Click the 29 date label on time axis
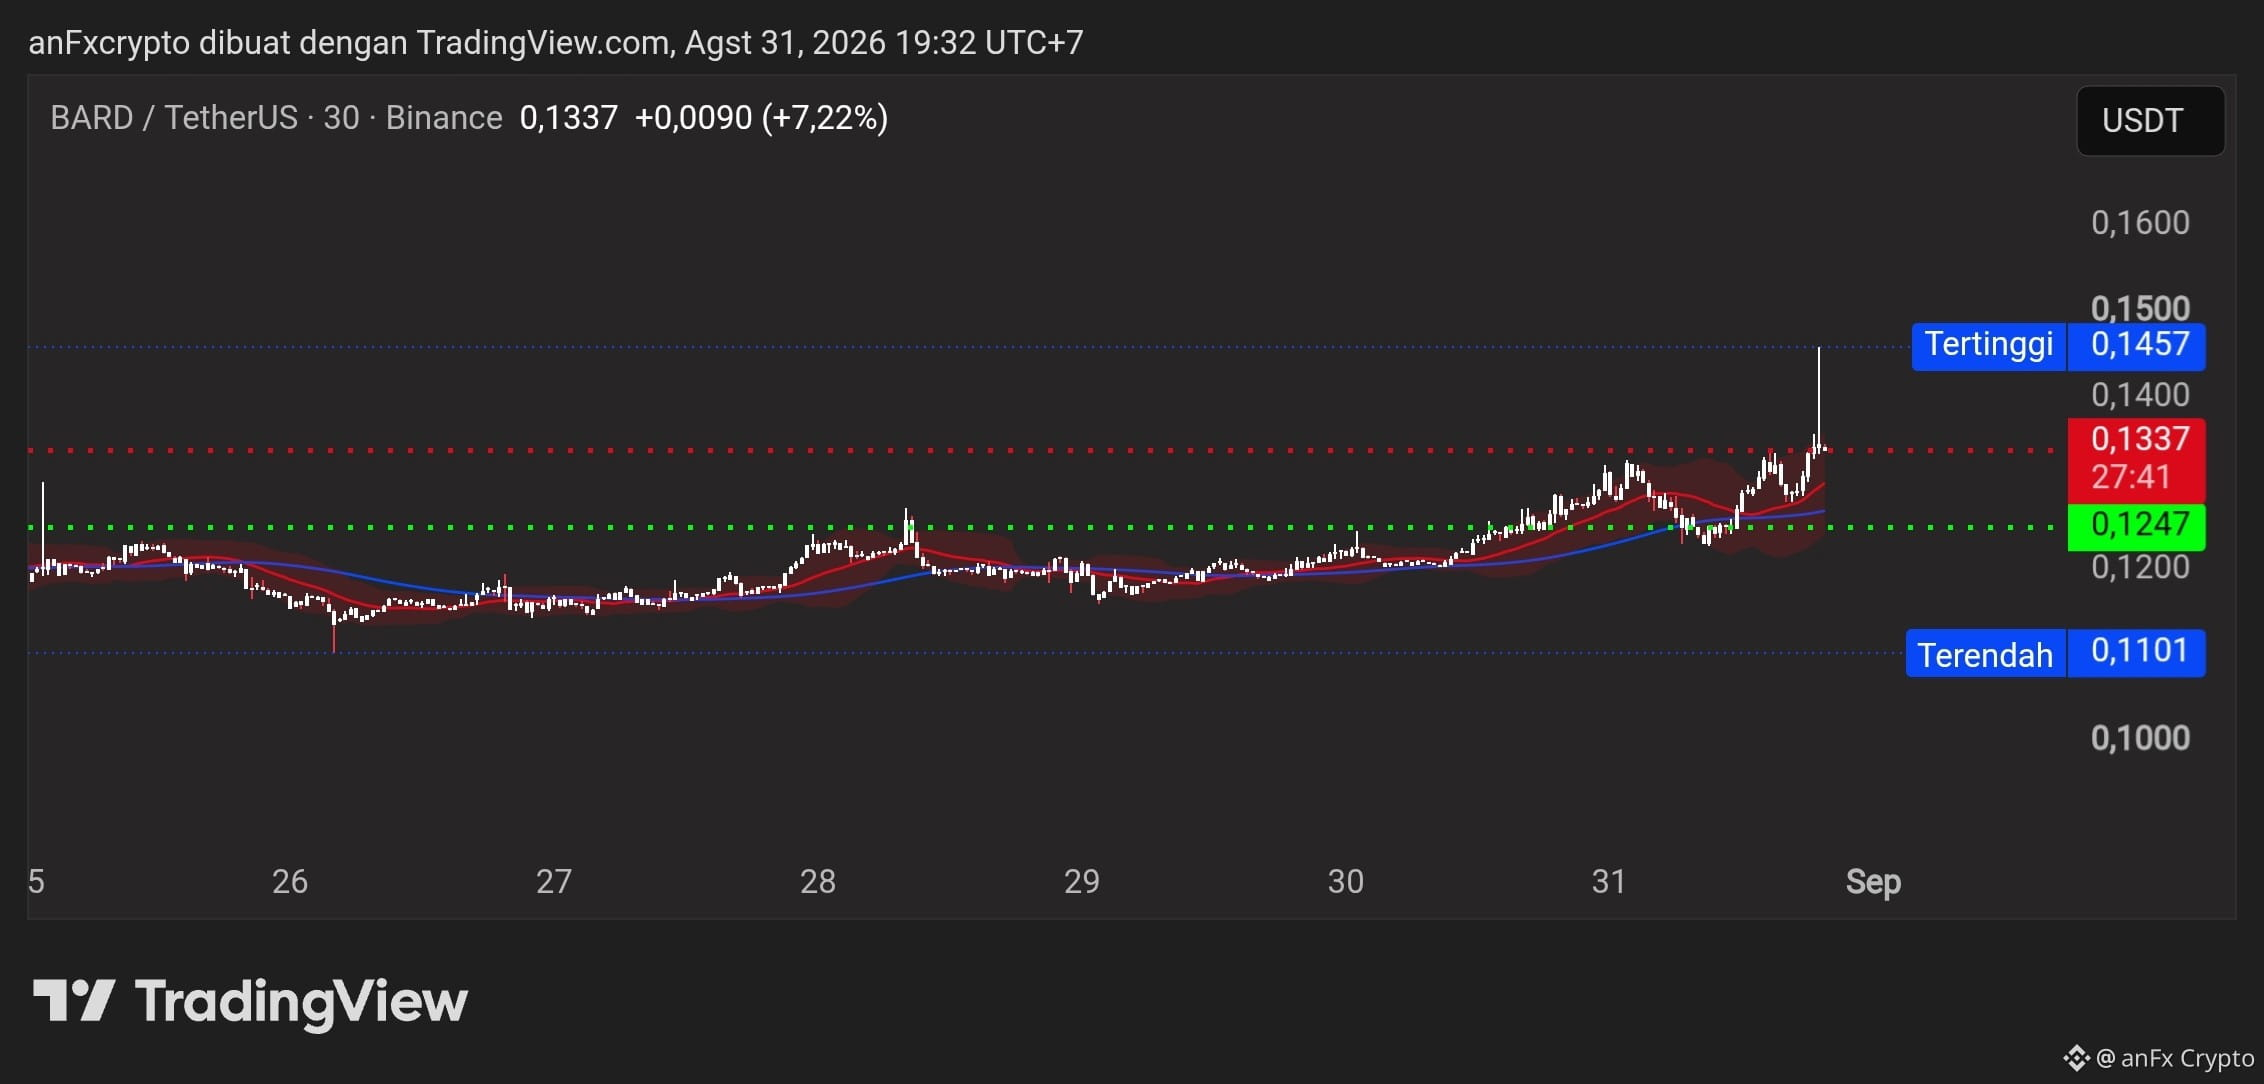The height and width of the screenshot is (1084, 2264). (1082, 881)
